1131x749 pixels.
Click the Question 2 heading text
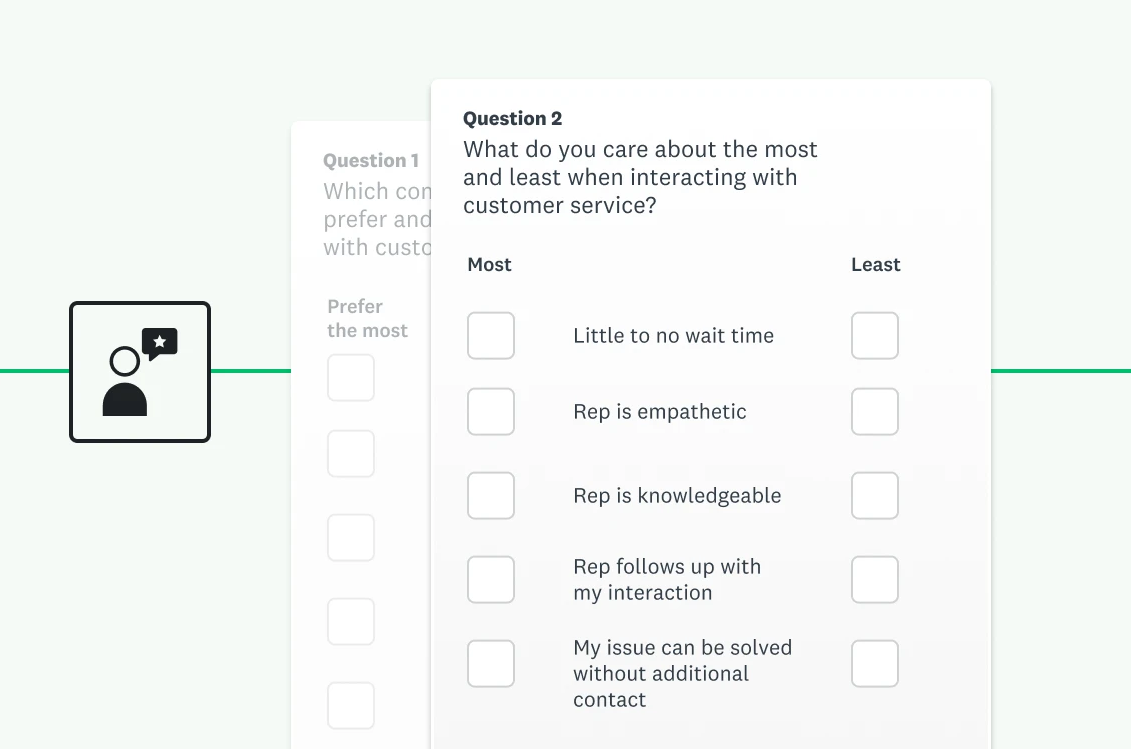point(512,118)
